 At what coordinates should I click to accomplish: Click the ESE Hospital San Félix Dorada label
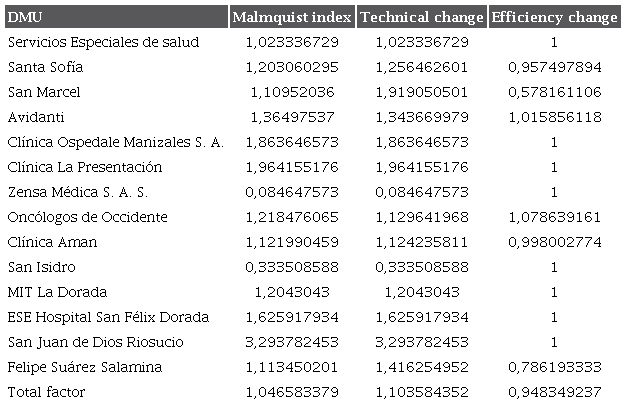108,317
